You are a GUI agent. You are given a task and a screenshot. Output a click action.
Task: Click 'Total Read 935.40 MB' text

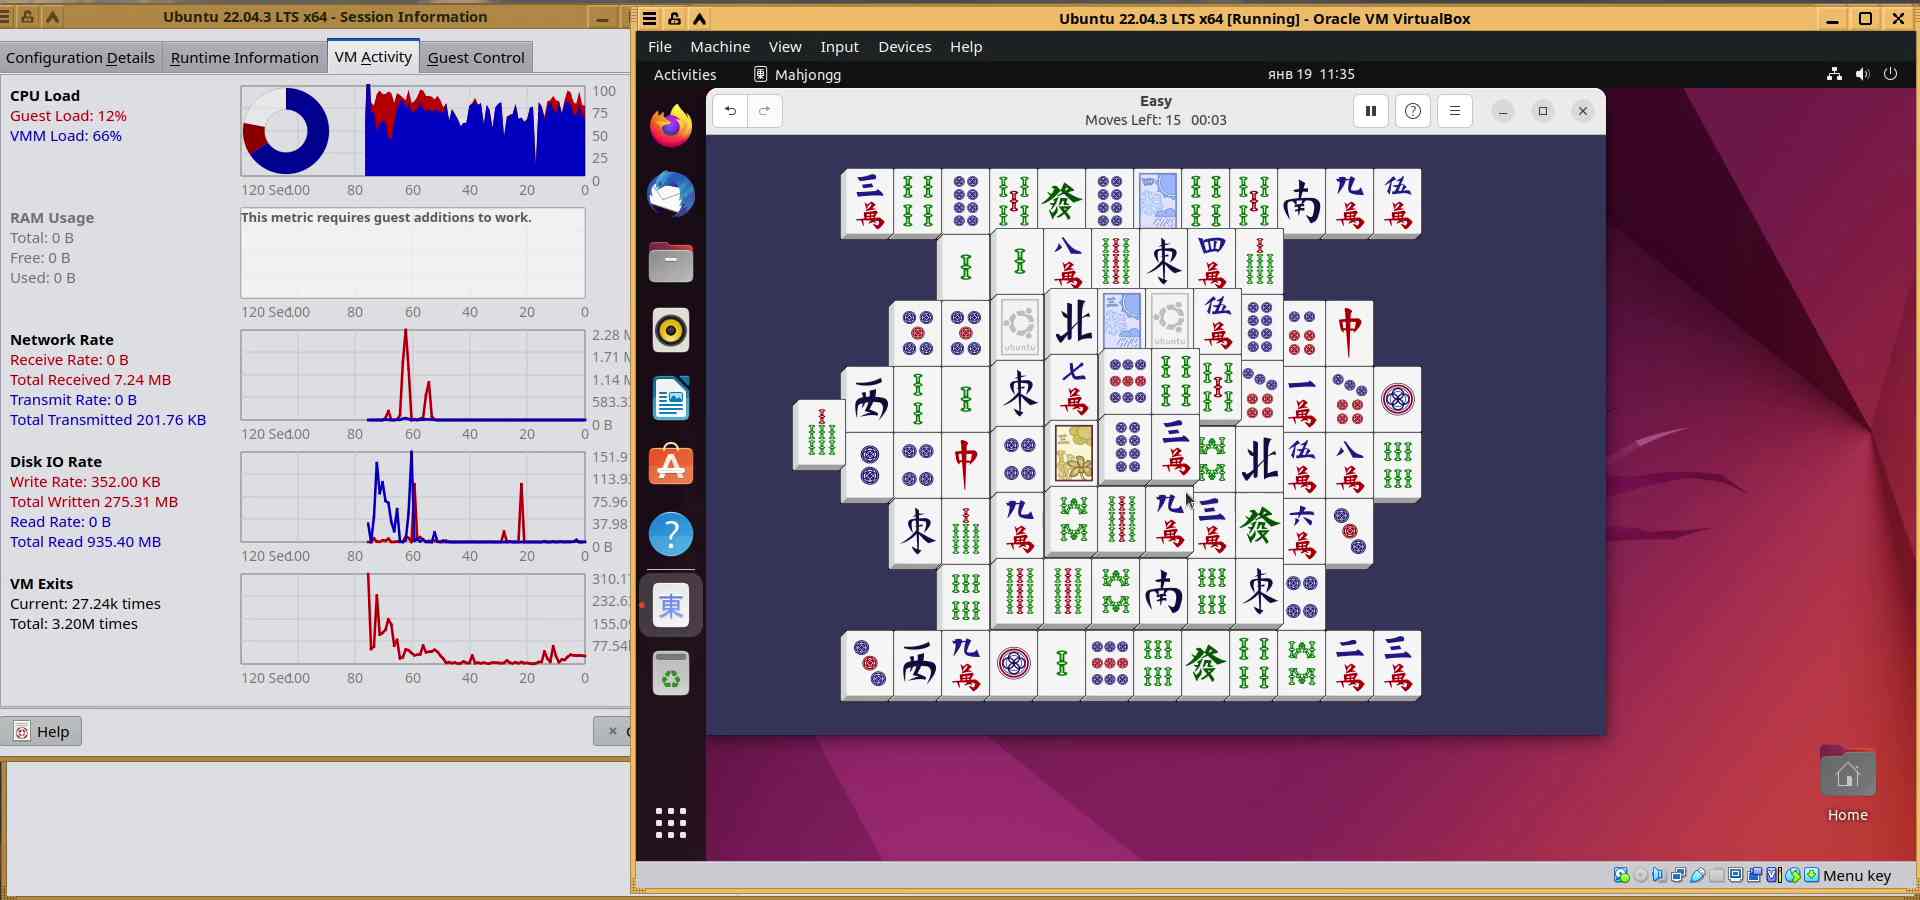point(85,542)
